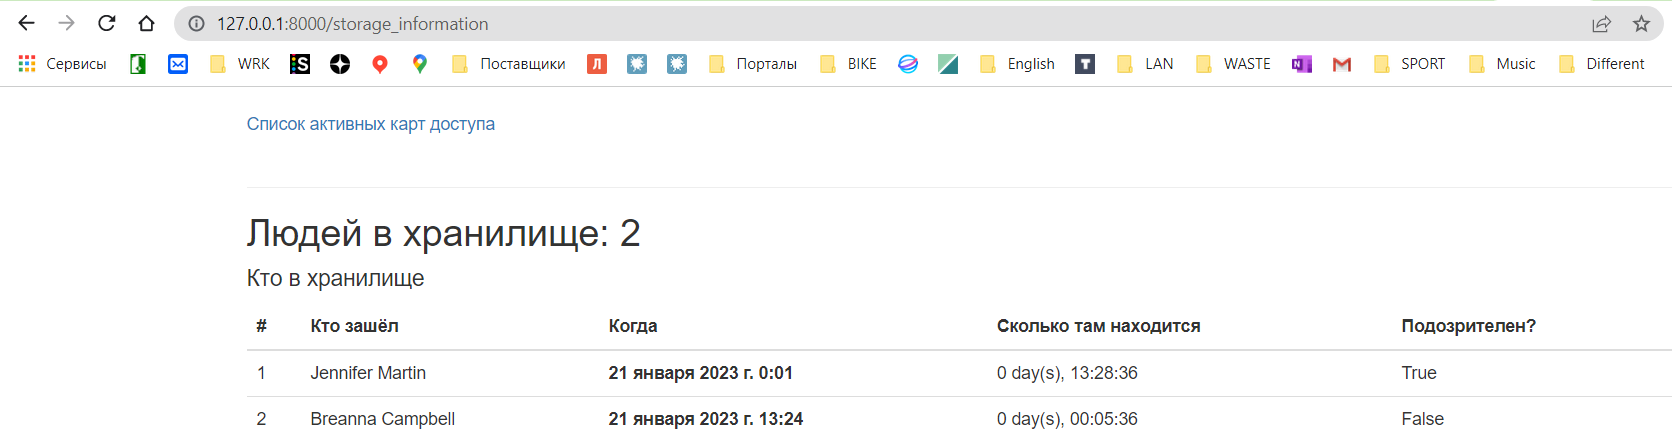Open the Google Maps bookmark

420,64
